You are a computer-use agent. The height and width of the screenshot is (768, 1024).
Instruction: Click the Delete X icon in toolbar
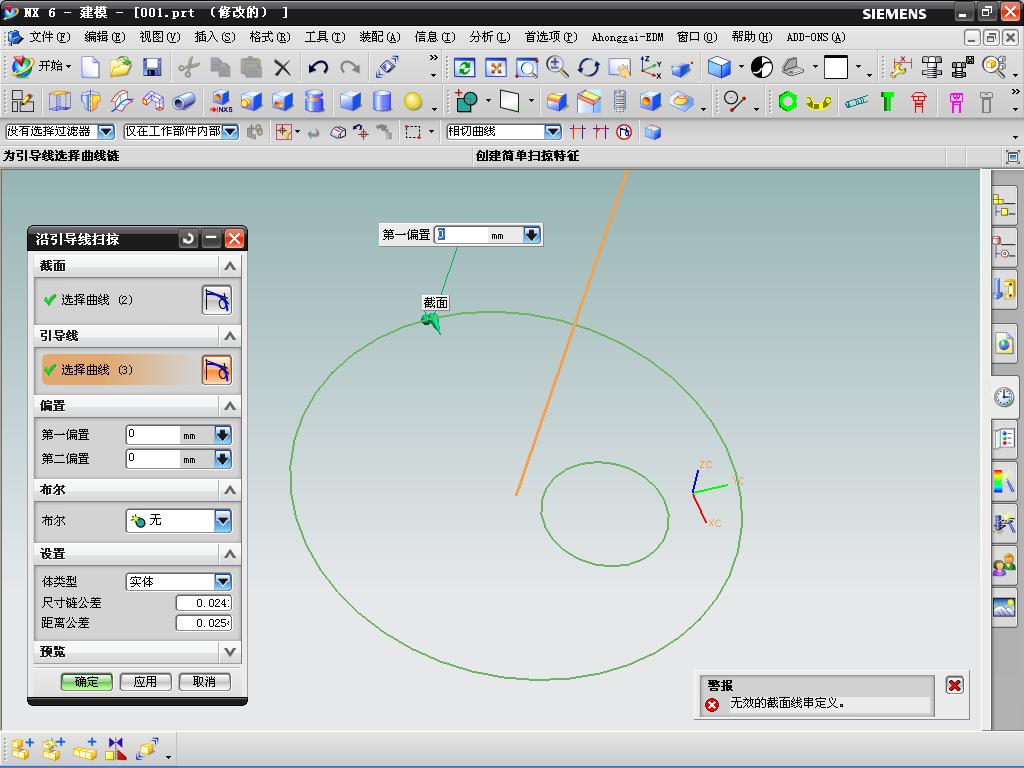283,67
